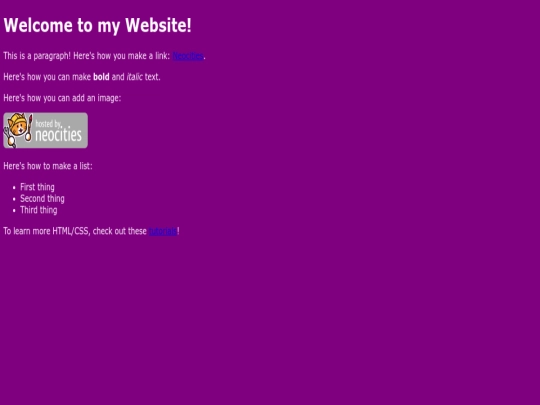Click the hosted by Neocities badge image
Viewport: 540px width, 405px height.
[45, 131]
